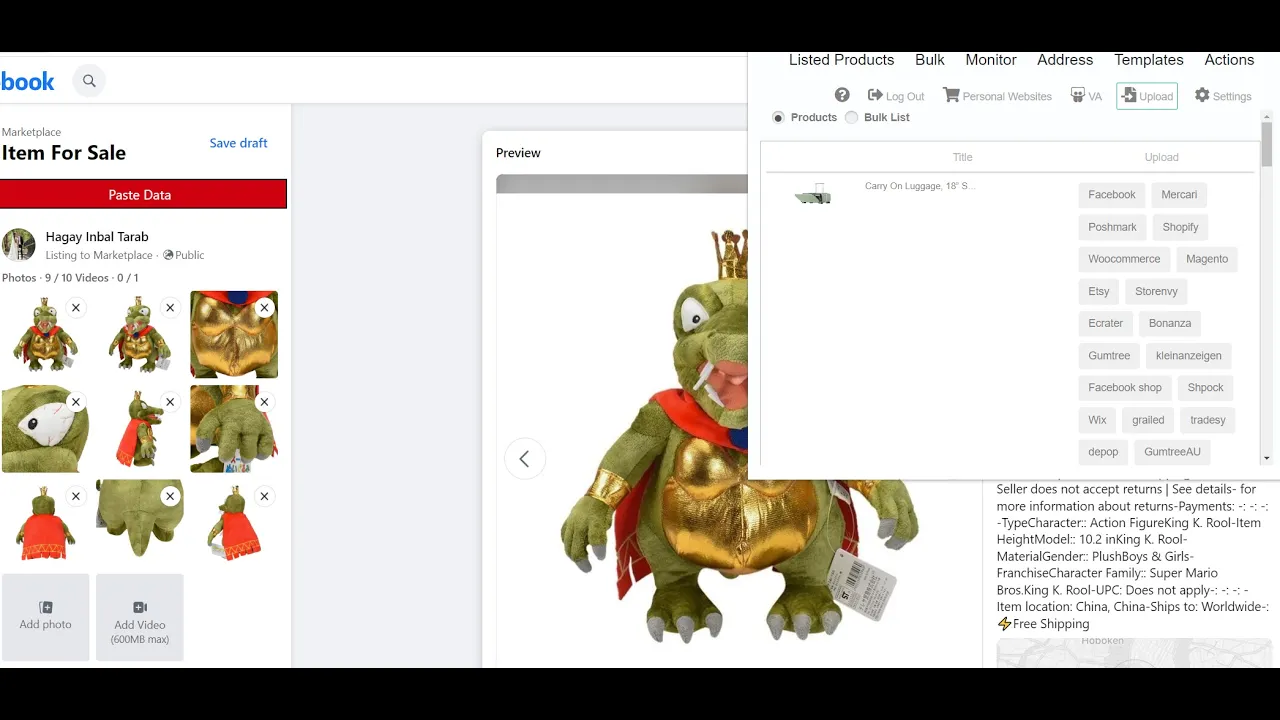The height and width of the screenshot is (720, 1280).
Task: Open Monitor tab
Action: (x=991, y=60)
